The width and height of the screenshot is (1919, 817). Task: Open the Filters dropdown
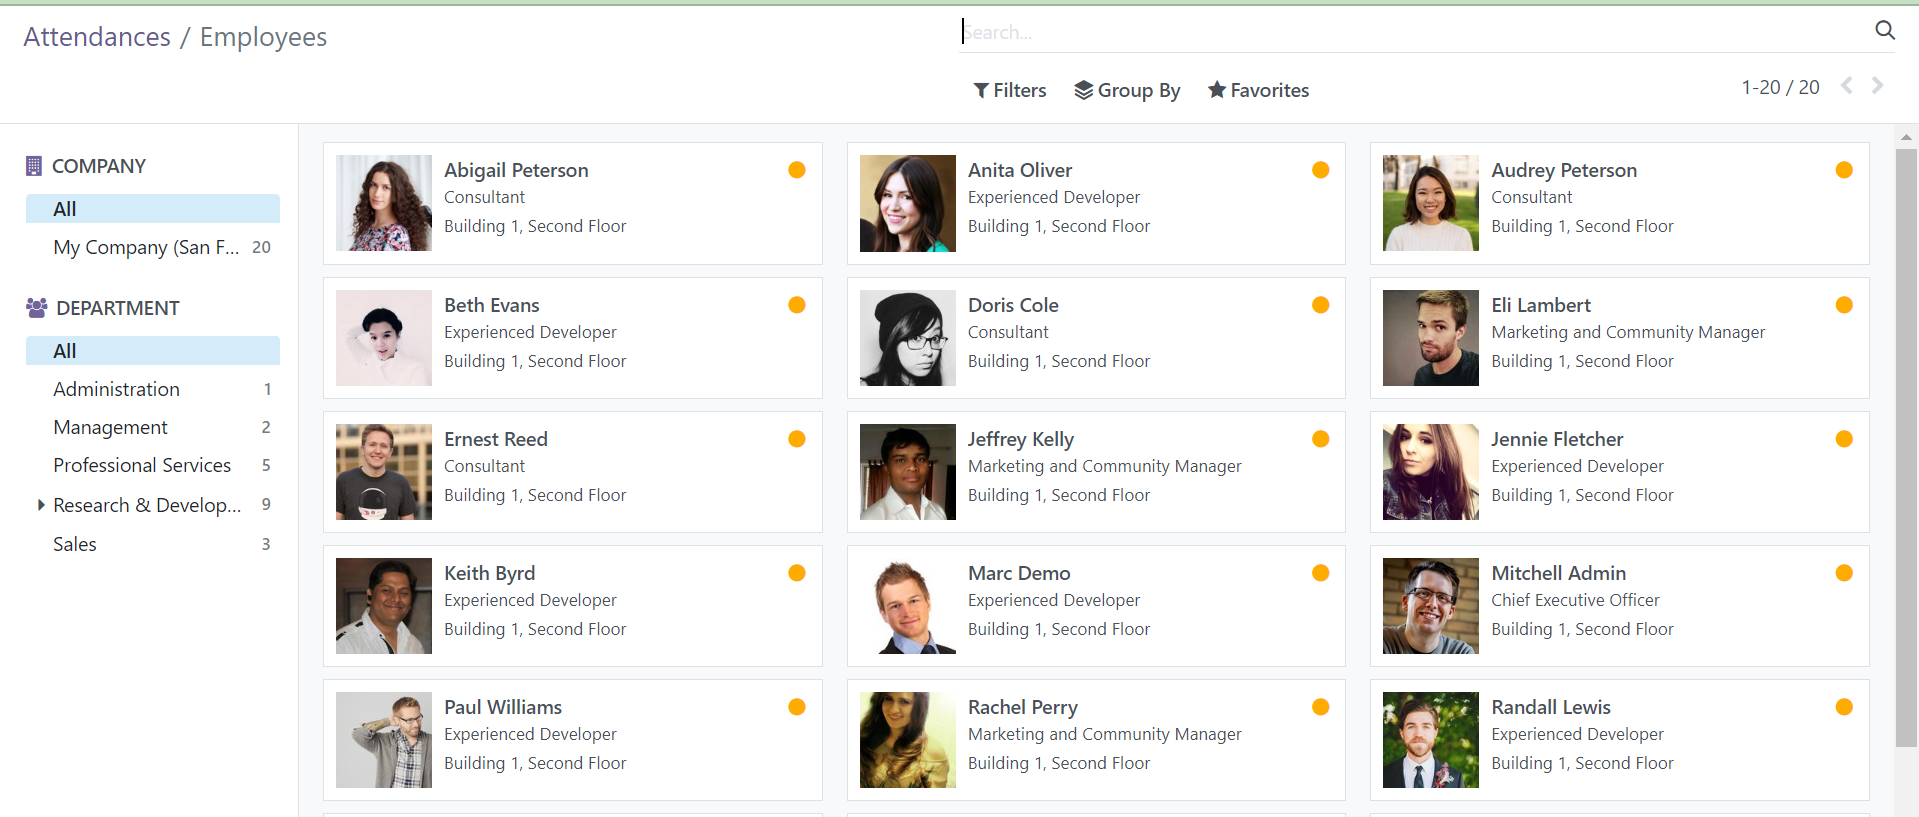coord(1010,90)
